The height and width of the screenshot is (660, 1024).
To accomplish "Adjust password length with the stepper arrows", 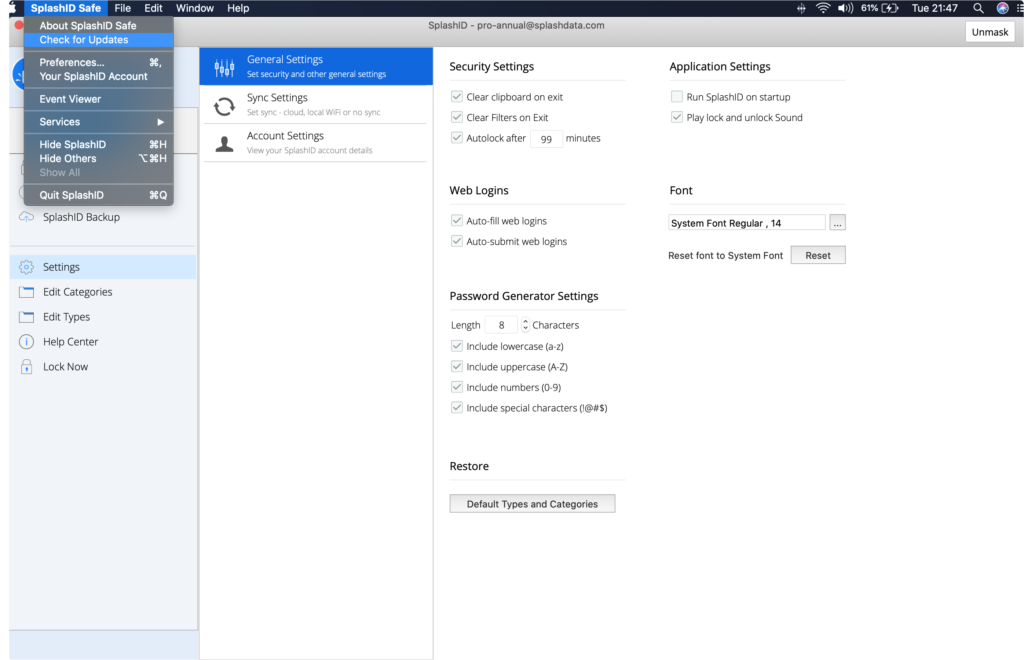I will coord(526,325).
